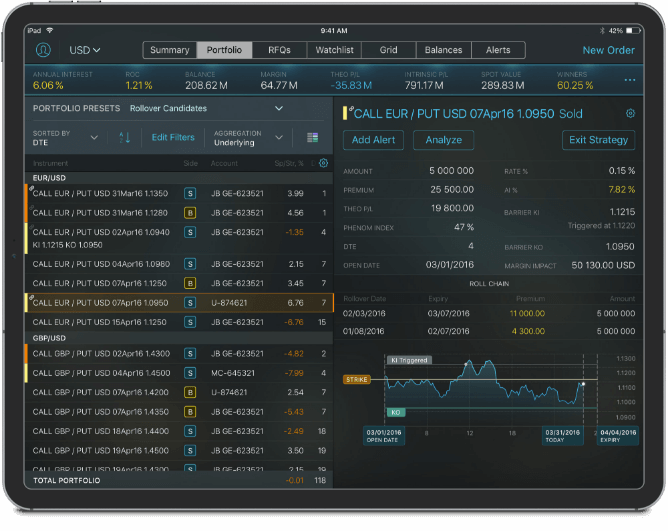Open column settings gear in instrument list

coord(323,163)
